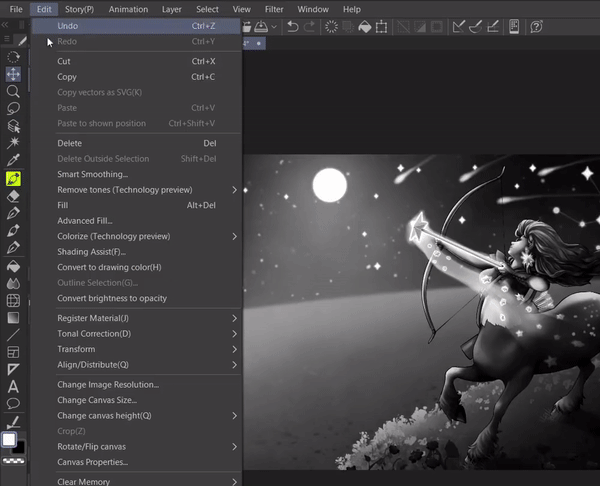Image resolution: width=600 pixels, height=486 pixels.
Task: Select the Move layer tool
Action: (14, 74)
